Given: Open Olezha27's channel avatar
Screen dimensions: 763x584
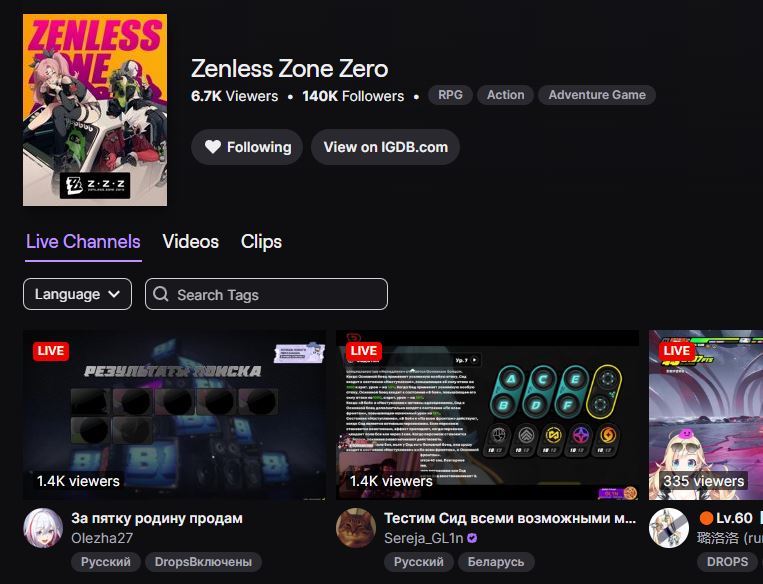Looking at the screenshot, I should [43, 528].
